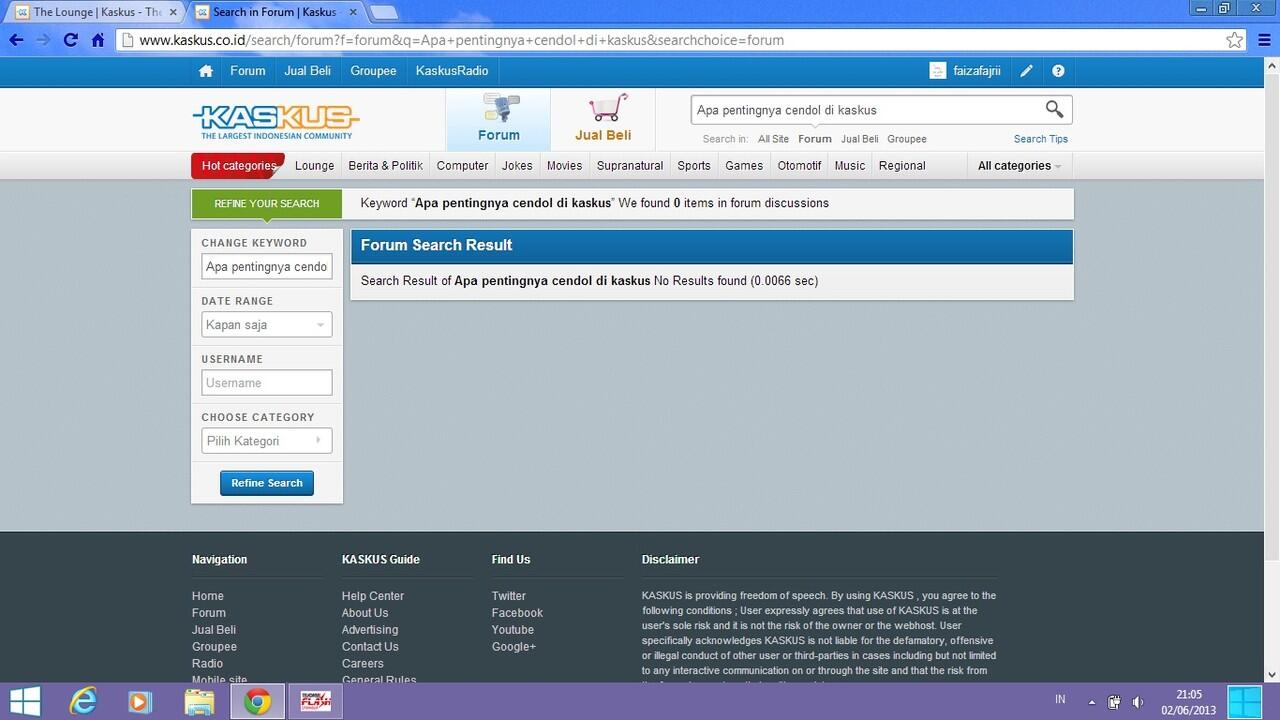Launch Internet Explorer from the taskbar
Screen dimensions: 1280x720
pyautogui.click(x=84, y=701)
